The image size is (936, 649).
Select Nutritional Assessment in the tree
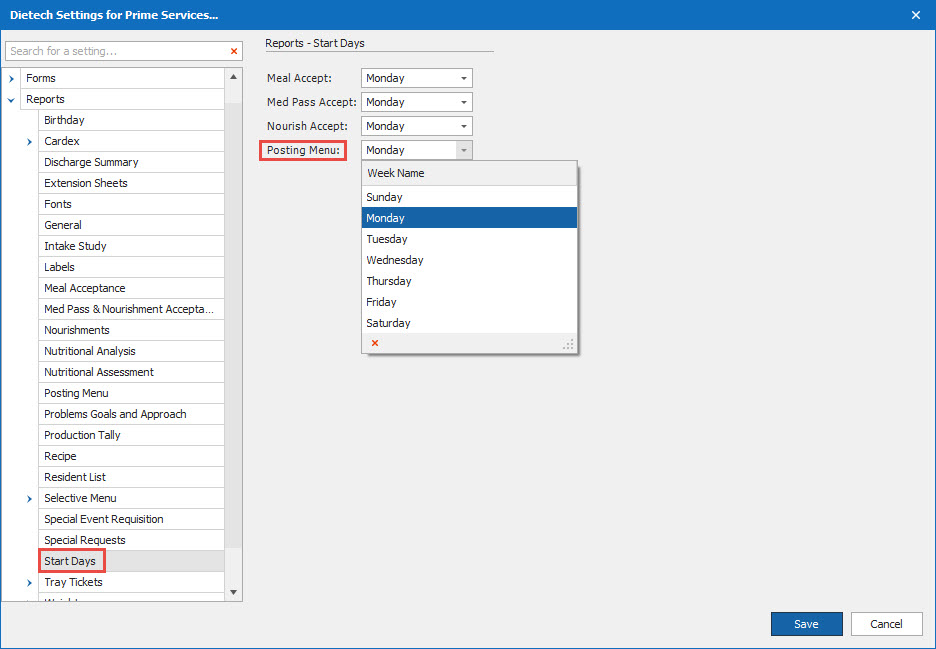pyautogui.click(x=131, y=372)
